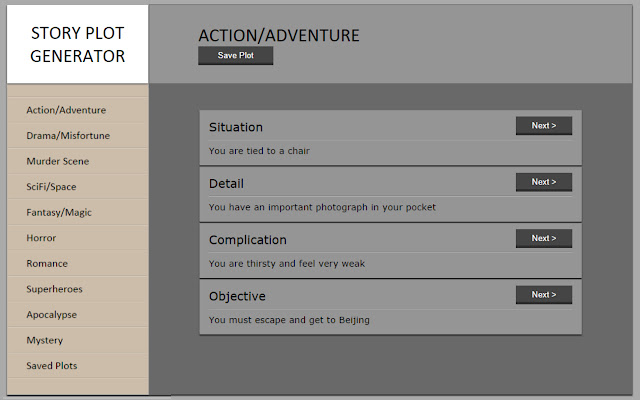
Task: Generate the next Complication
Action: click(543, 238)
